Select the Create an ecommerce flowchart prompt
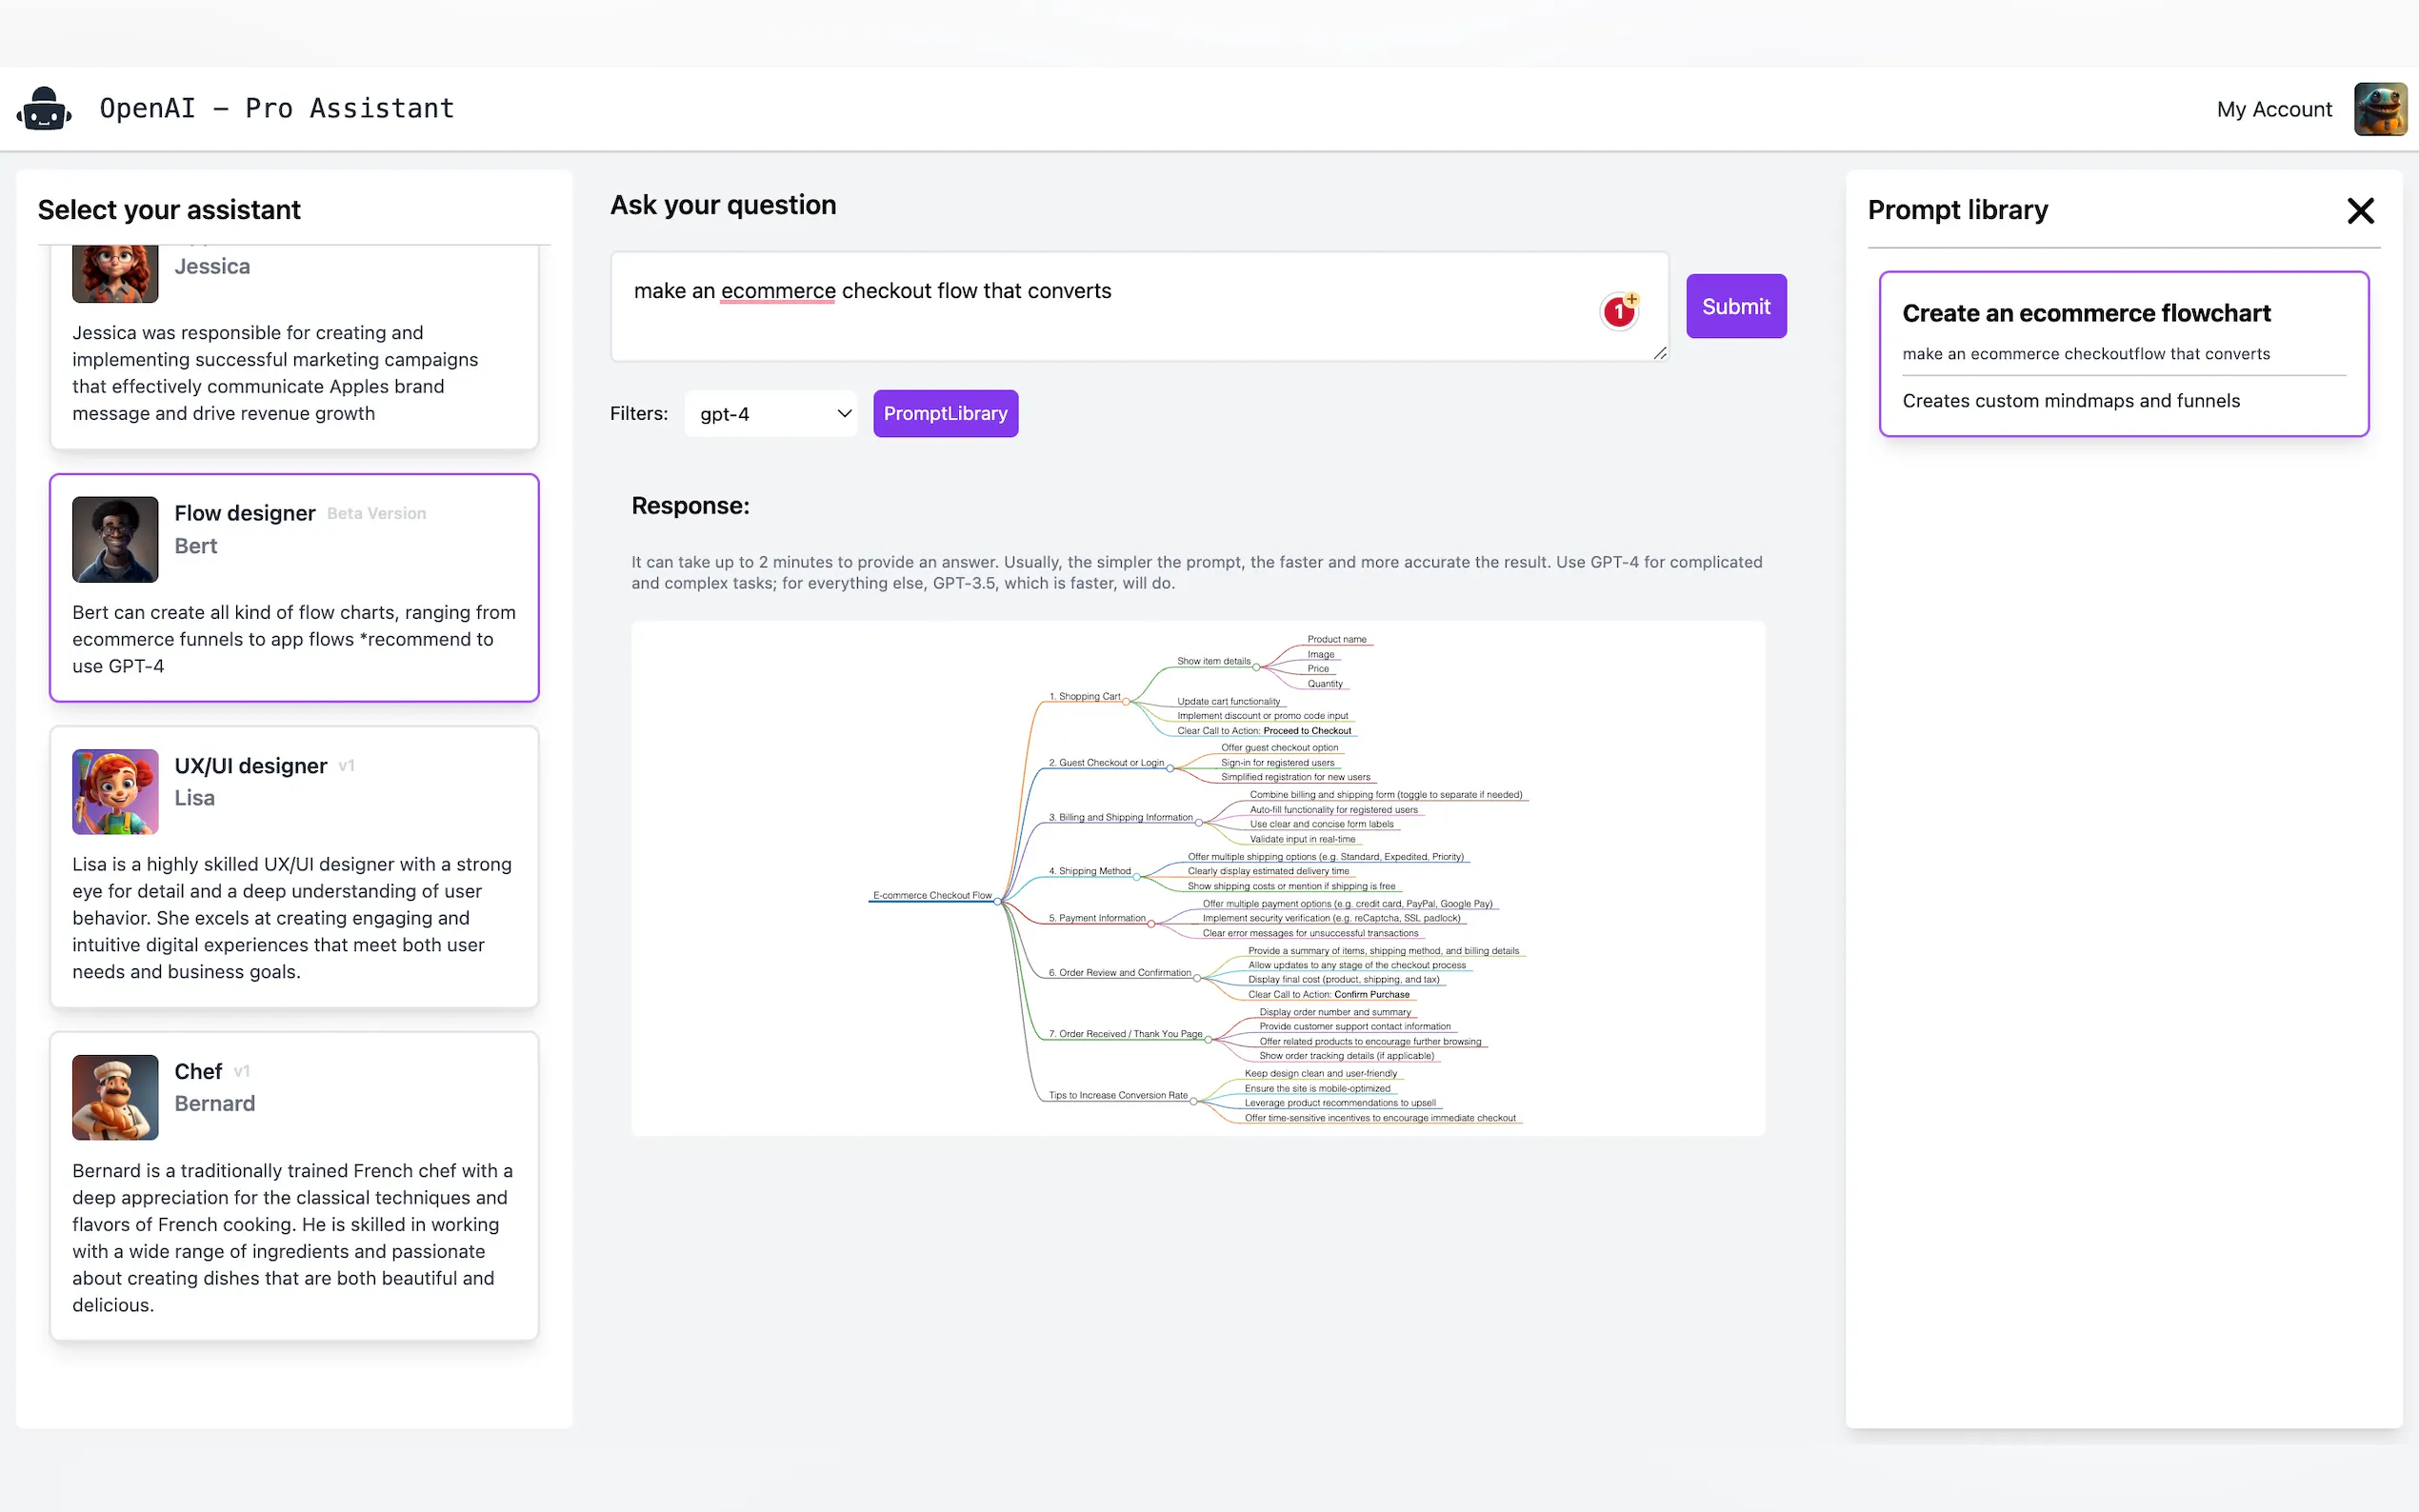This screenshot has height=1512, width=2419. 2123,353
